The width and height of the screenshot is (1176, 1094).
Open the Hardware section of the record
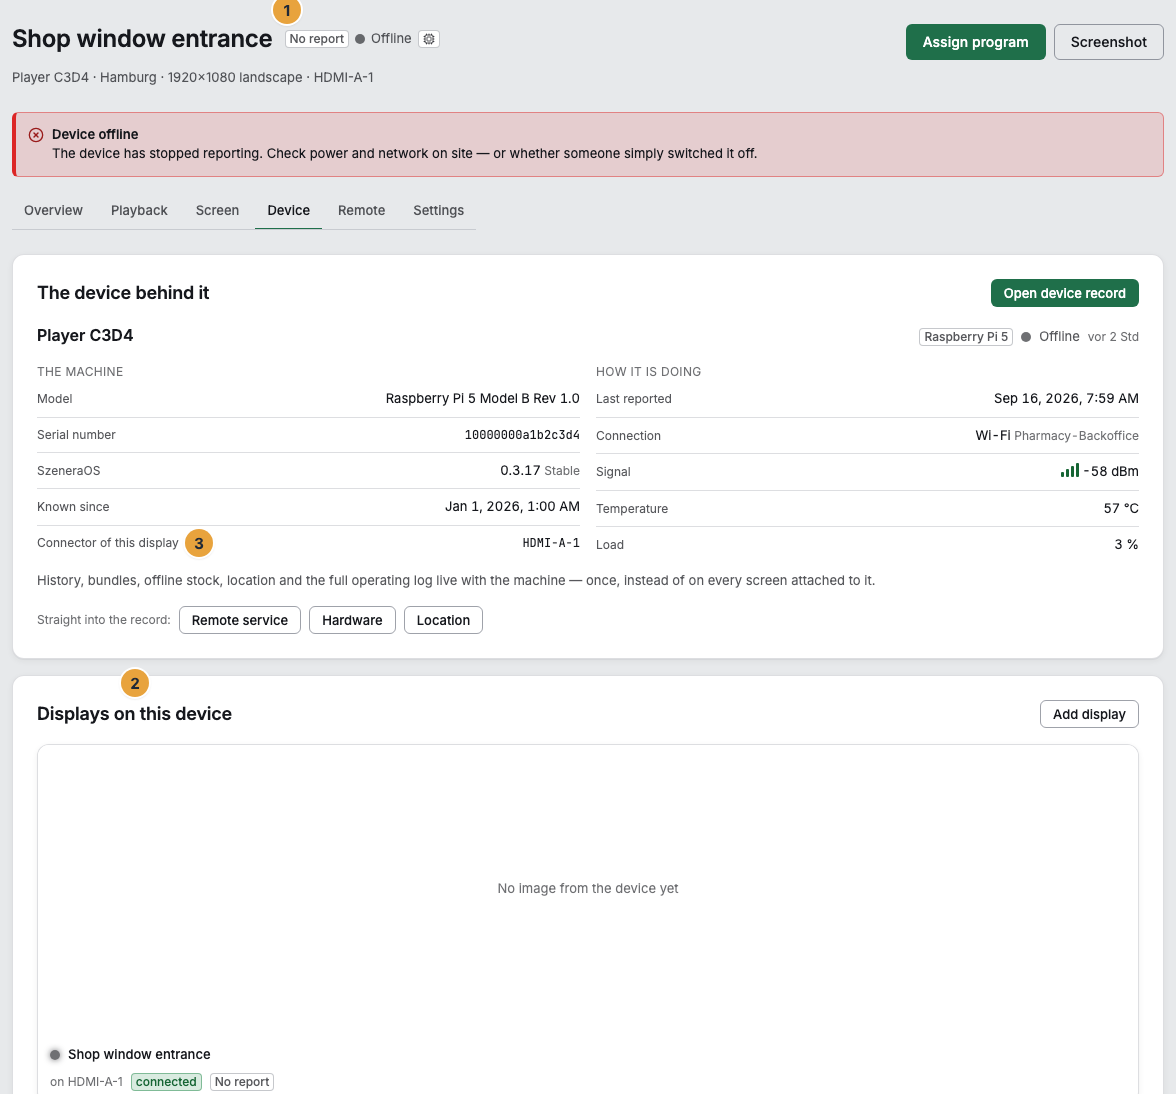(x=352, y=620)
